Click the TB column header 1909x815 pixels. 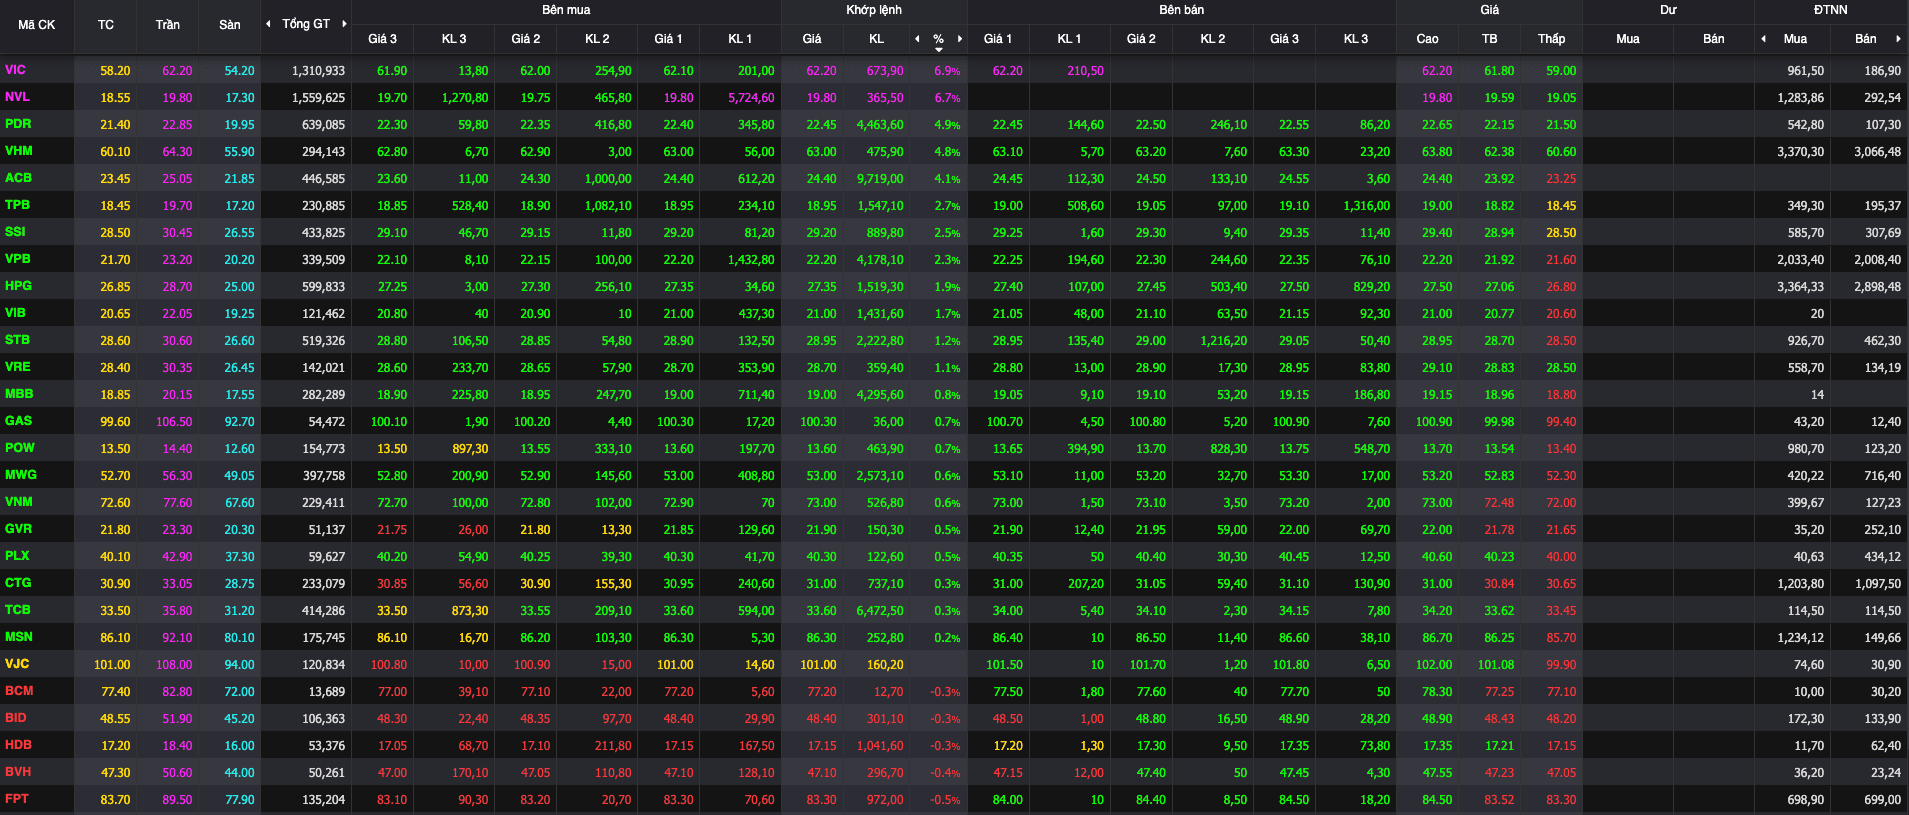(x=1490, y=39)
